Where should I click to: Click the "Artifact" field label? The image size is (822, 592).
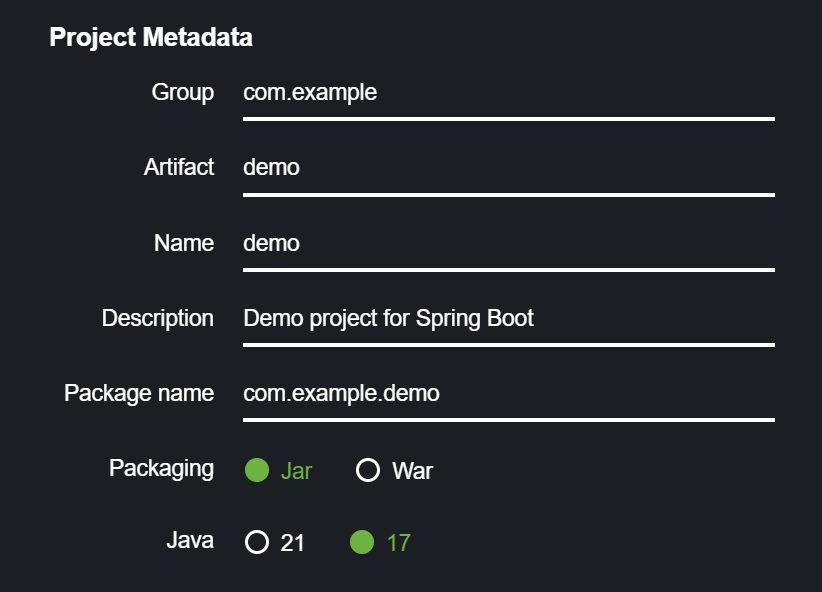click(179, 167)
